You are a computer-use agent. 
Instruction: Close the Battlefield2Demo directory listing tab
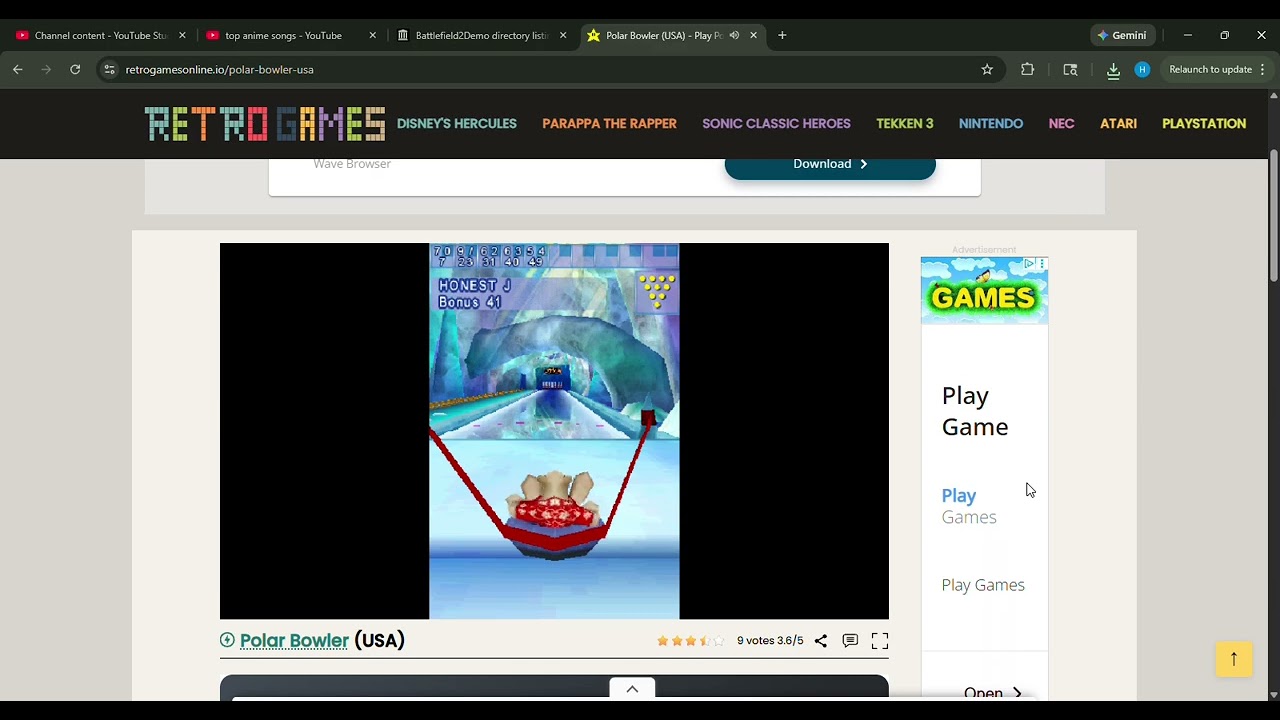[x=563, y=35]
